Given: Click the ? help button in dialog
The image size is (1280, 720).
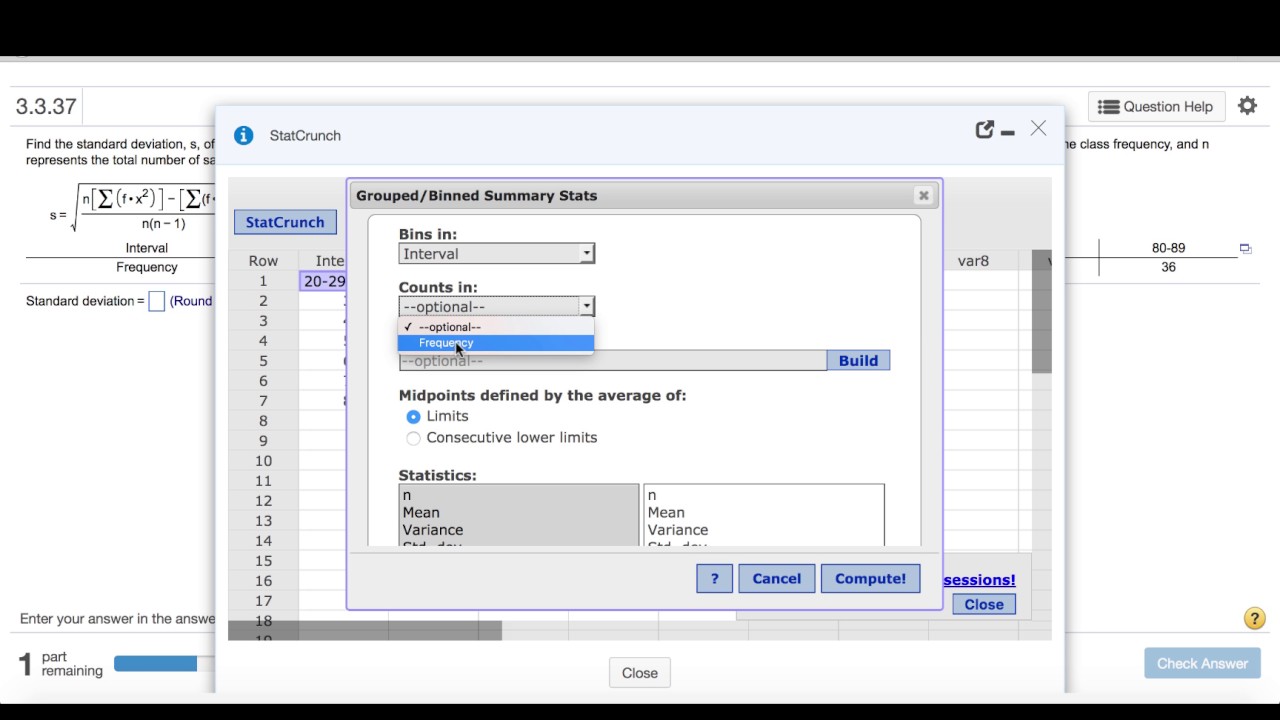Looking at the screenshot, I should click(x=714, y=578).
